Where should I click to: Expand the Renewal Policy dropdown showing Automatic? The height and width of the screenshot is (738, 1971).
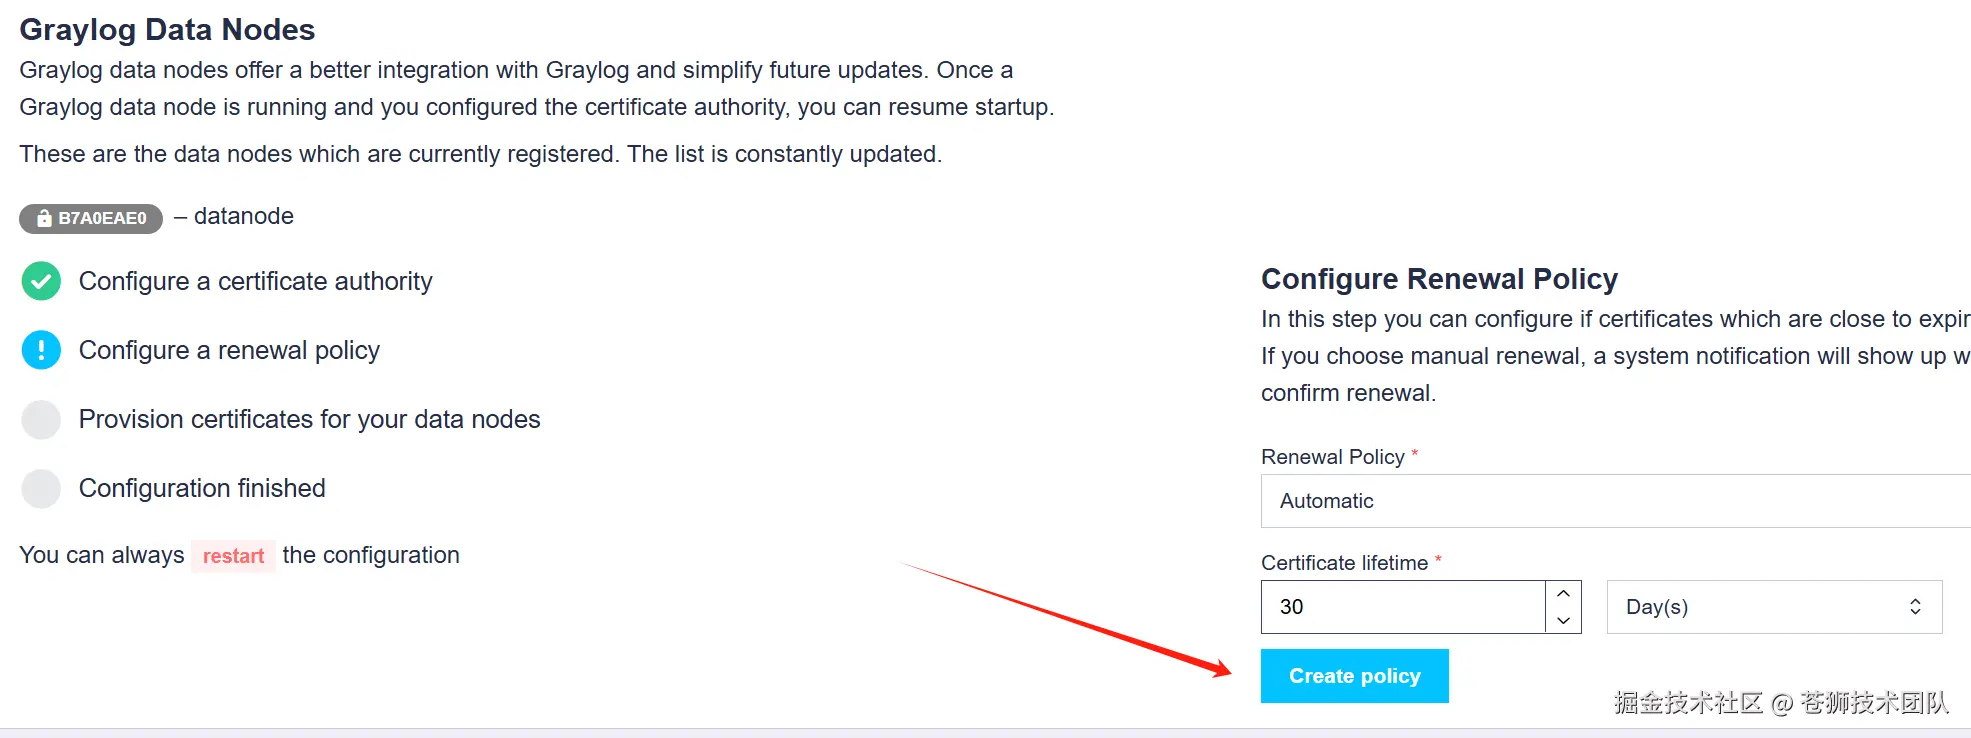click(1615, 501)
